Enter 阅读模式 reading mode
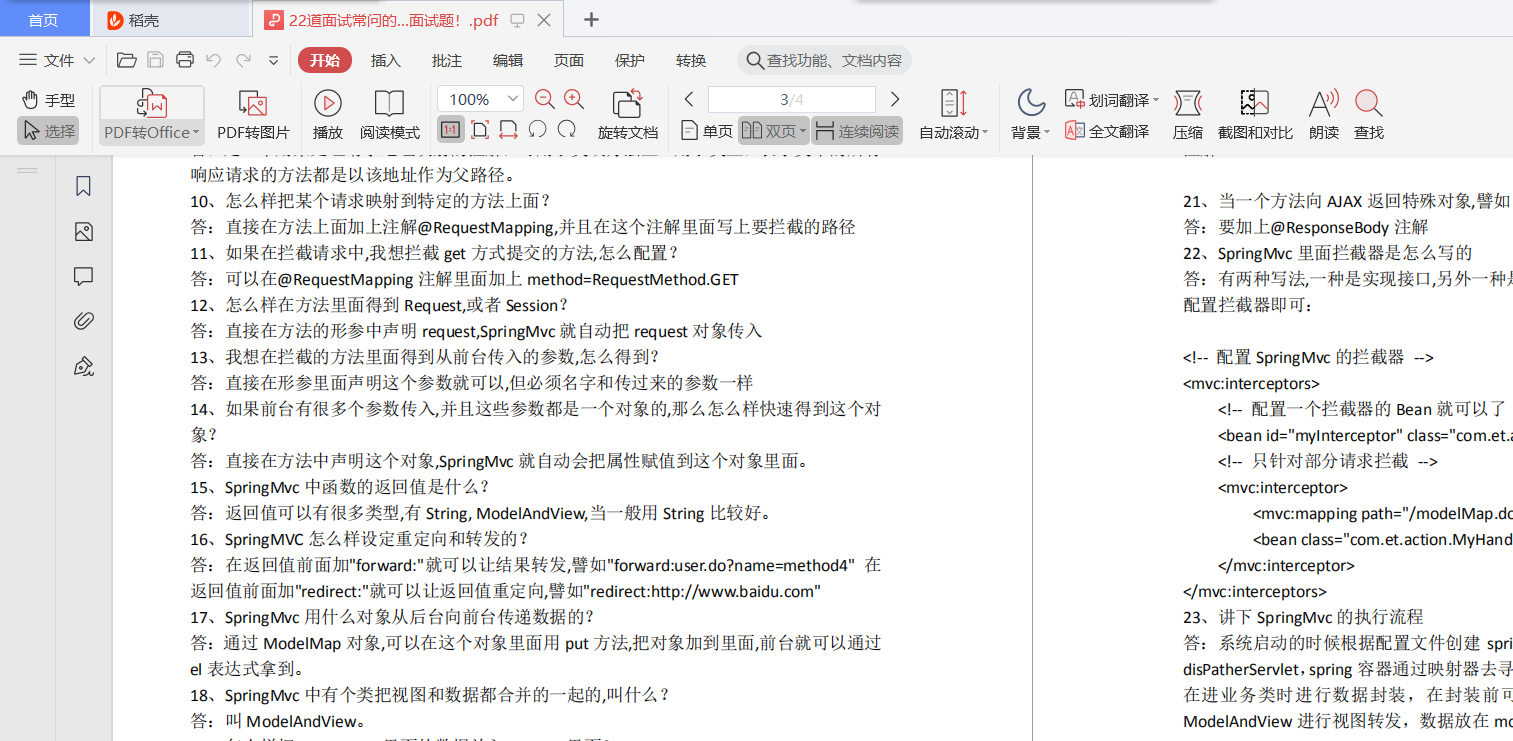The image size is (1513, 741). [x=390, y=115]
